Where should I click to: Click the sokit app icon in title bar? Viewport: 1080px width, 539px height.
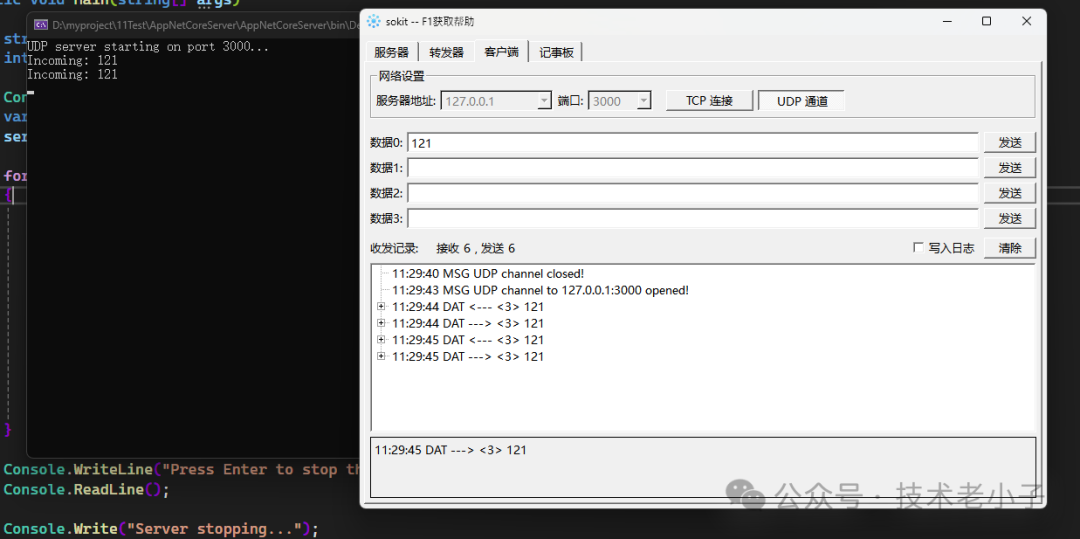(374, 21)
